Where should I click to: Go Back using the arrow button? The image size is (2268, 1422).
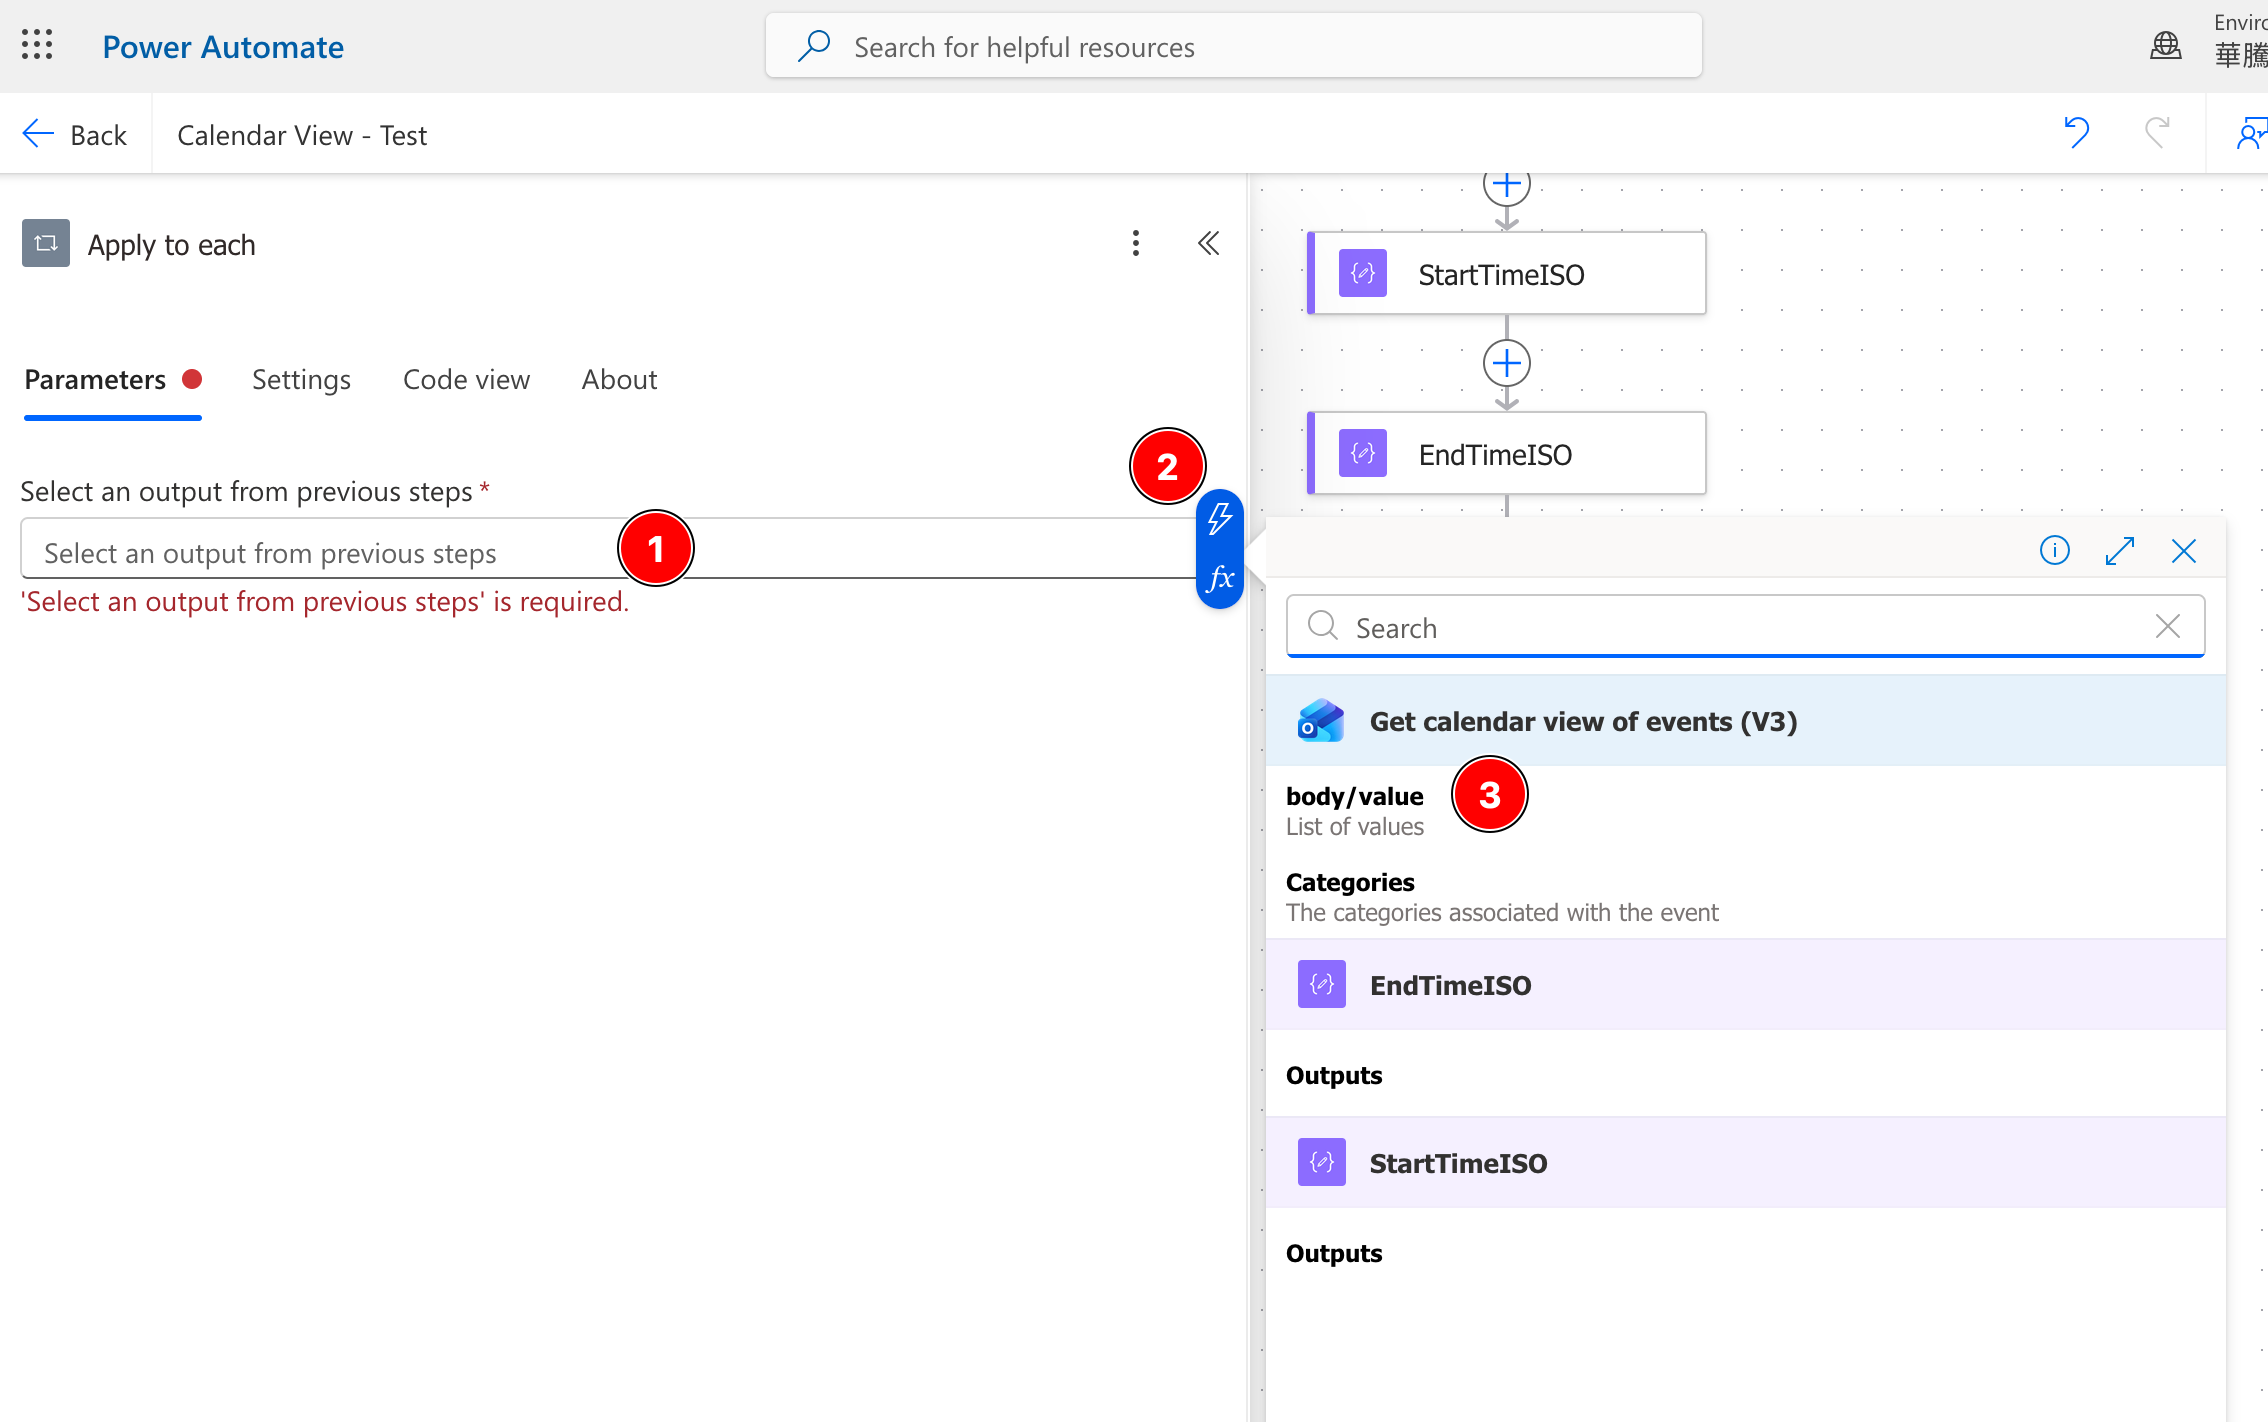point(75,134)
